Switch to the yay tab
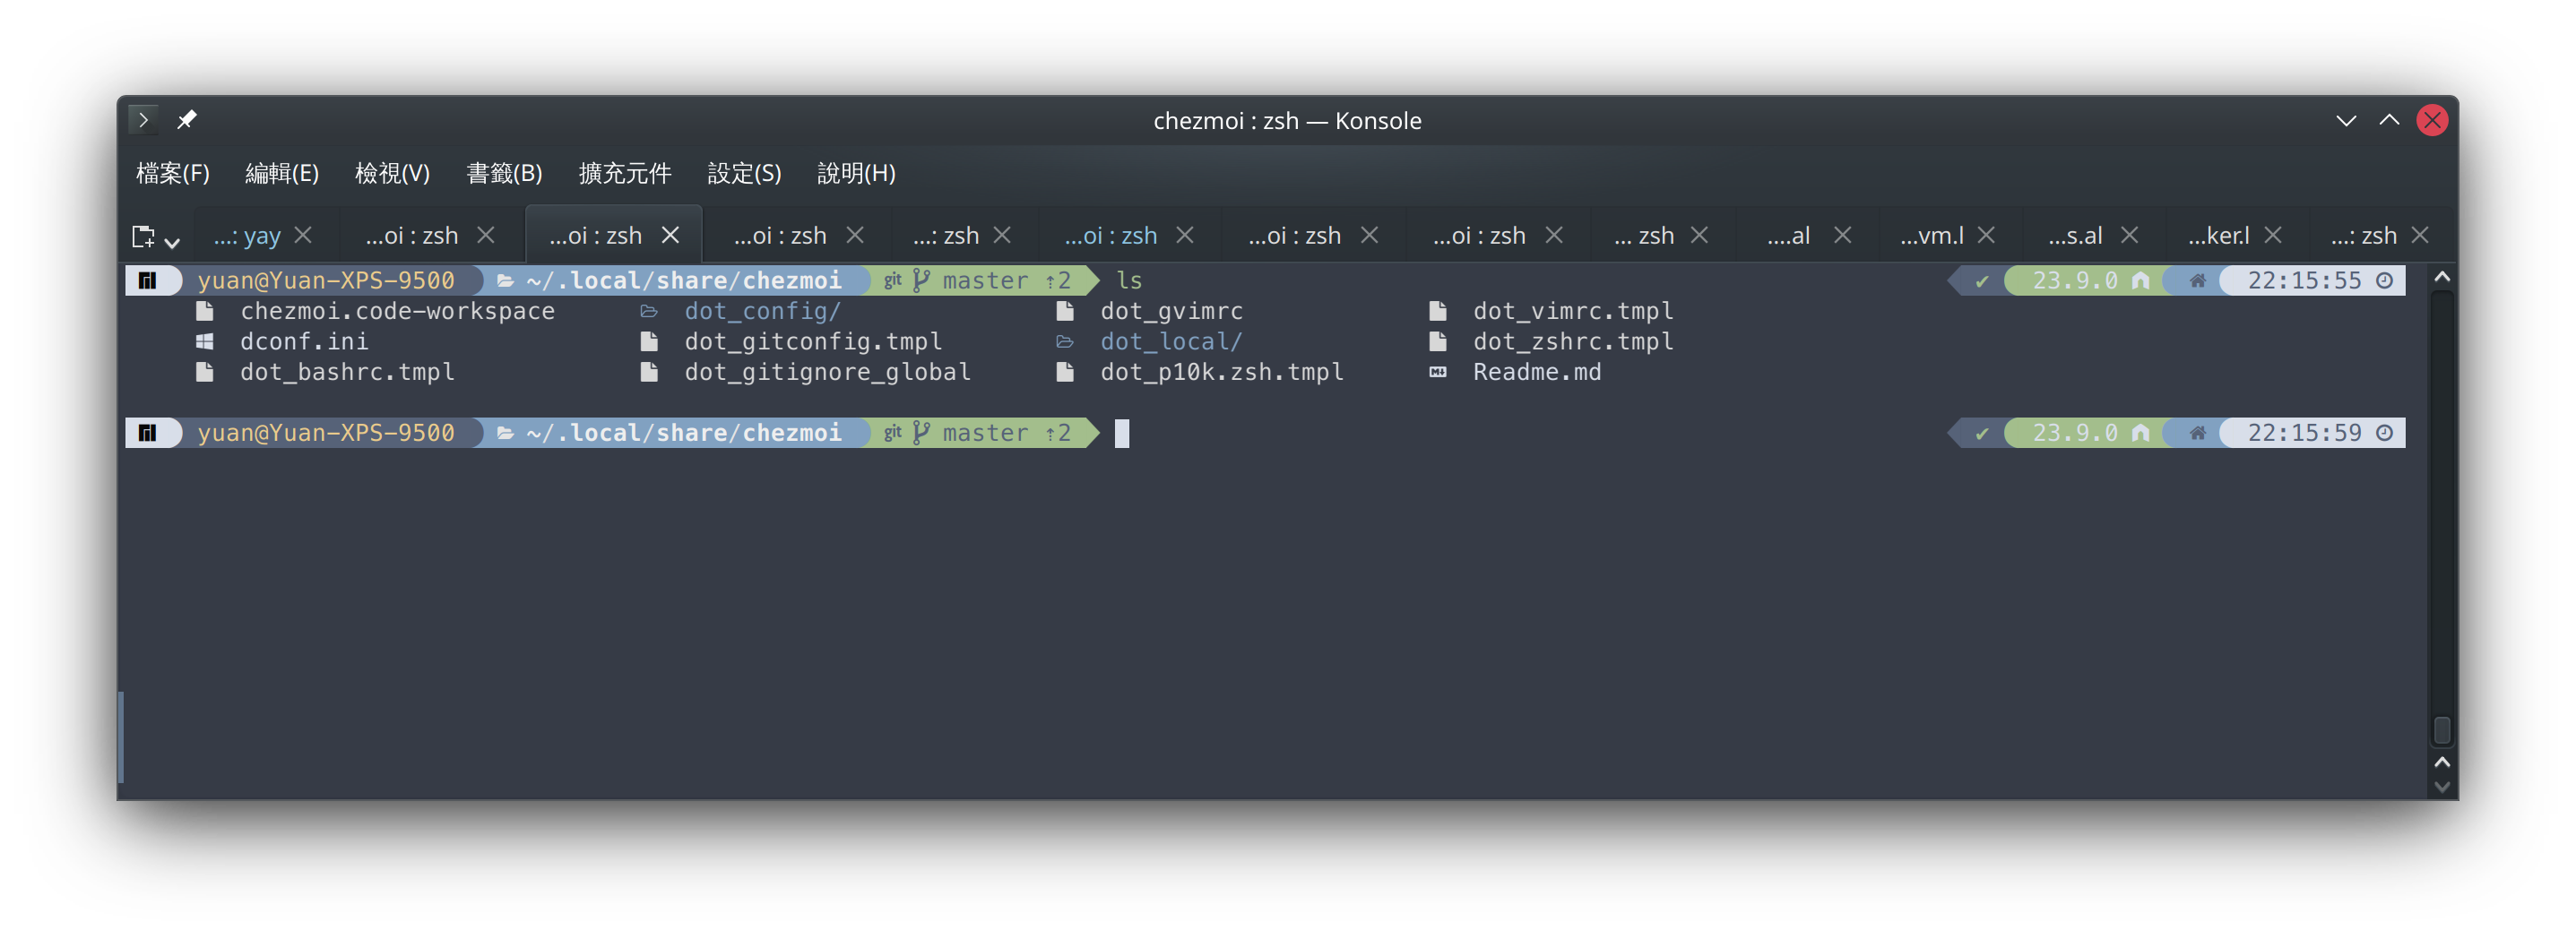 247,236
